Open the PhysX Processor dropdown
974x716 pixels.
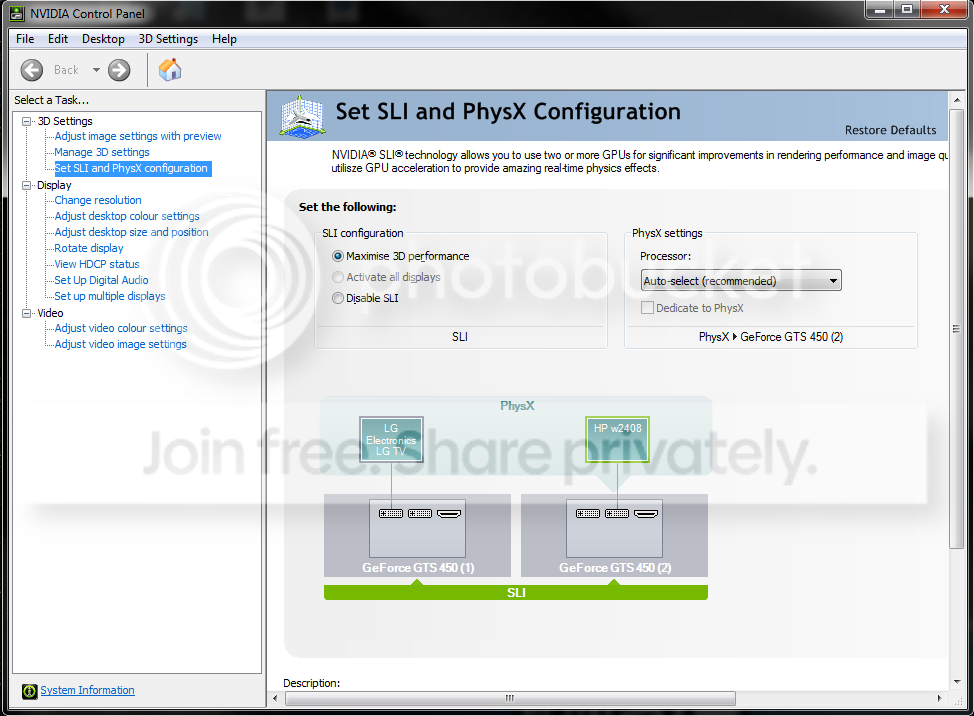[741, 281]
